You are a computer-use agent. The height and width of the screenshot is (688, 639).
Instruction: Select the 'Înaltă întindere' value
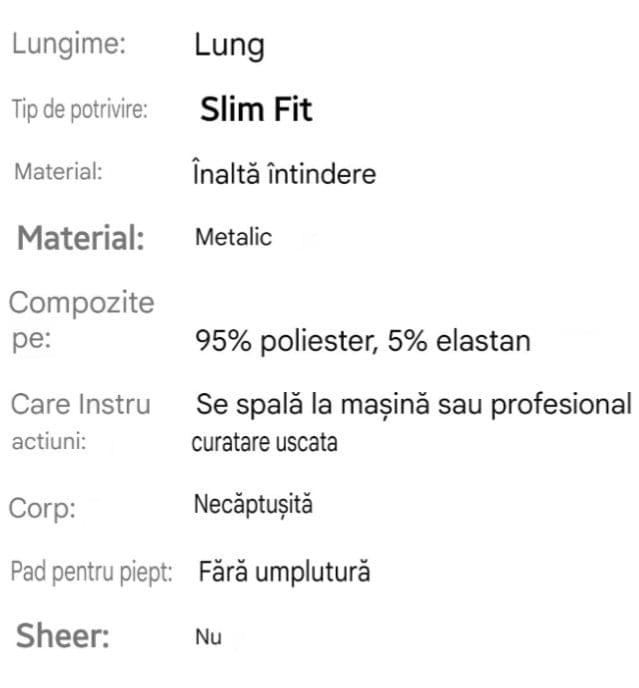tap(284, 174)
